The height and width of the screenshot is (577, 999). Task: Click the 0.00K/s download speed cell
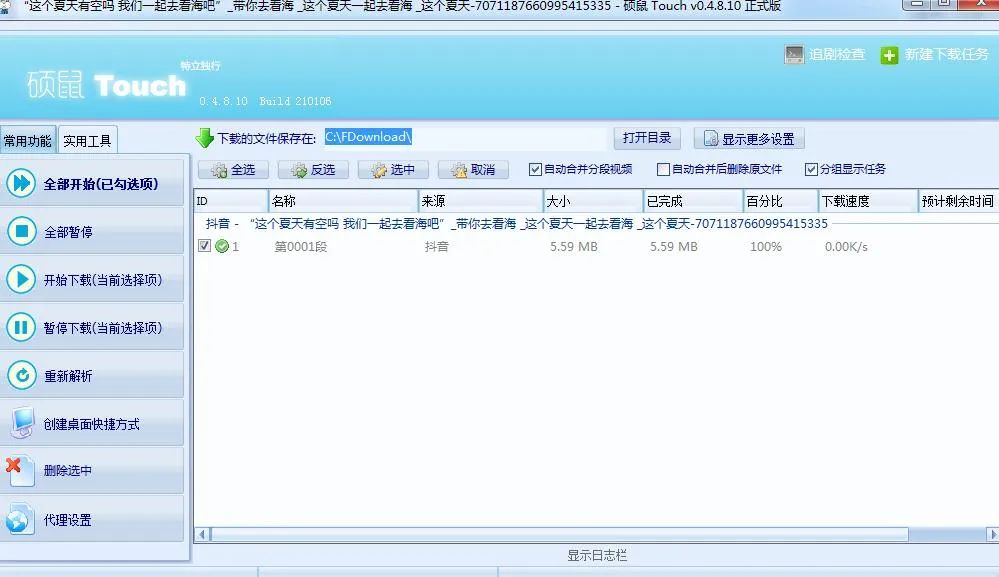click(x=846, y=246)
